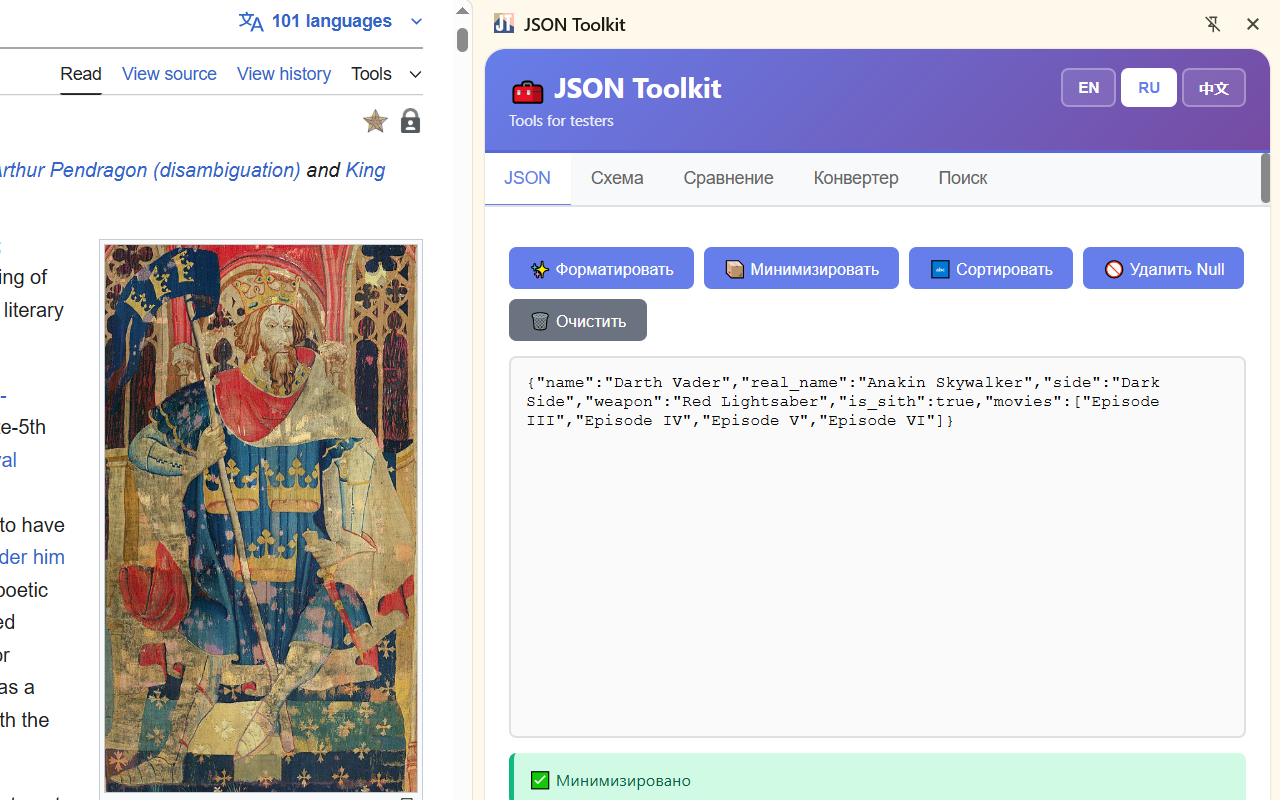Click the Tools for testers subtitle

[x=561, y=121]
